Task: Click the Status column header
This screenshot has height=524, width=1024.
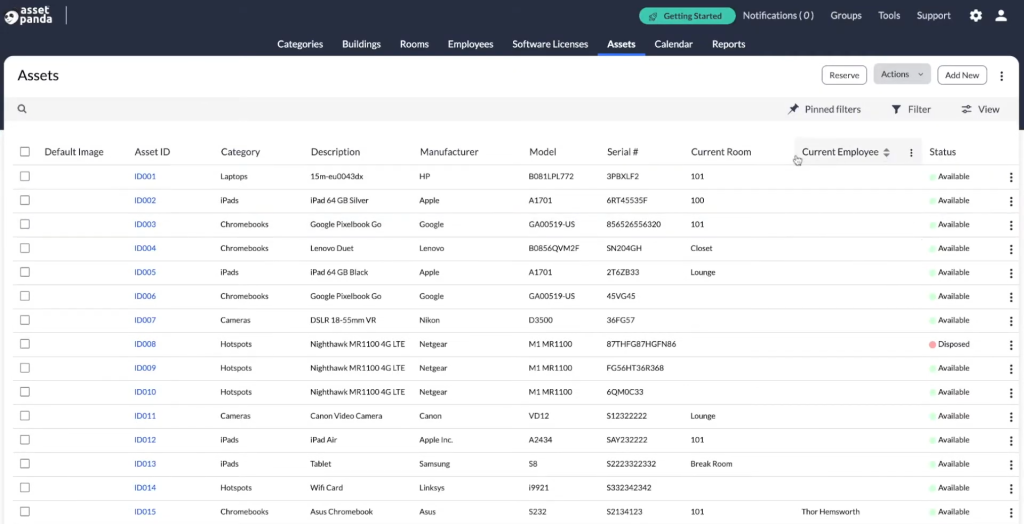Action: point(942,152)
